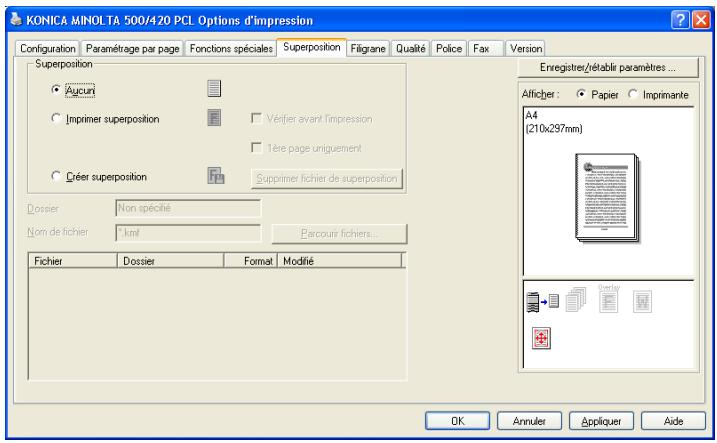Viewport: 717px width, 443px height.
Task: Click Enregistrer/rétablir paramètres button
Action: 608,68
